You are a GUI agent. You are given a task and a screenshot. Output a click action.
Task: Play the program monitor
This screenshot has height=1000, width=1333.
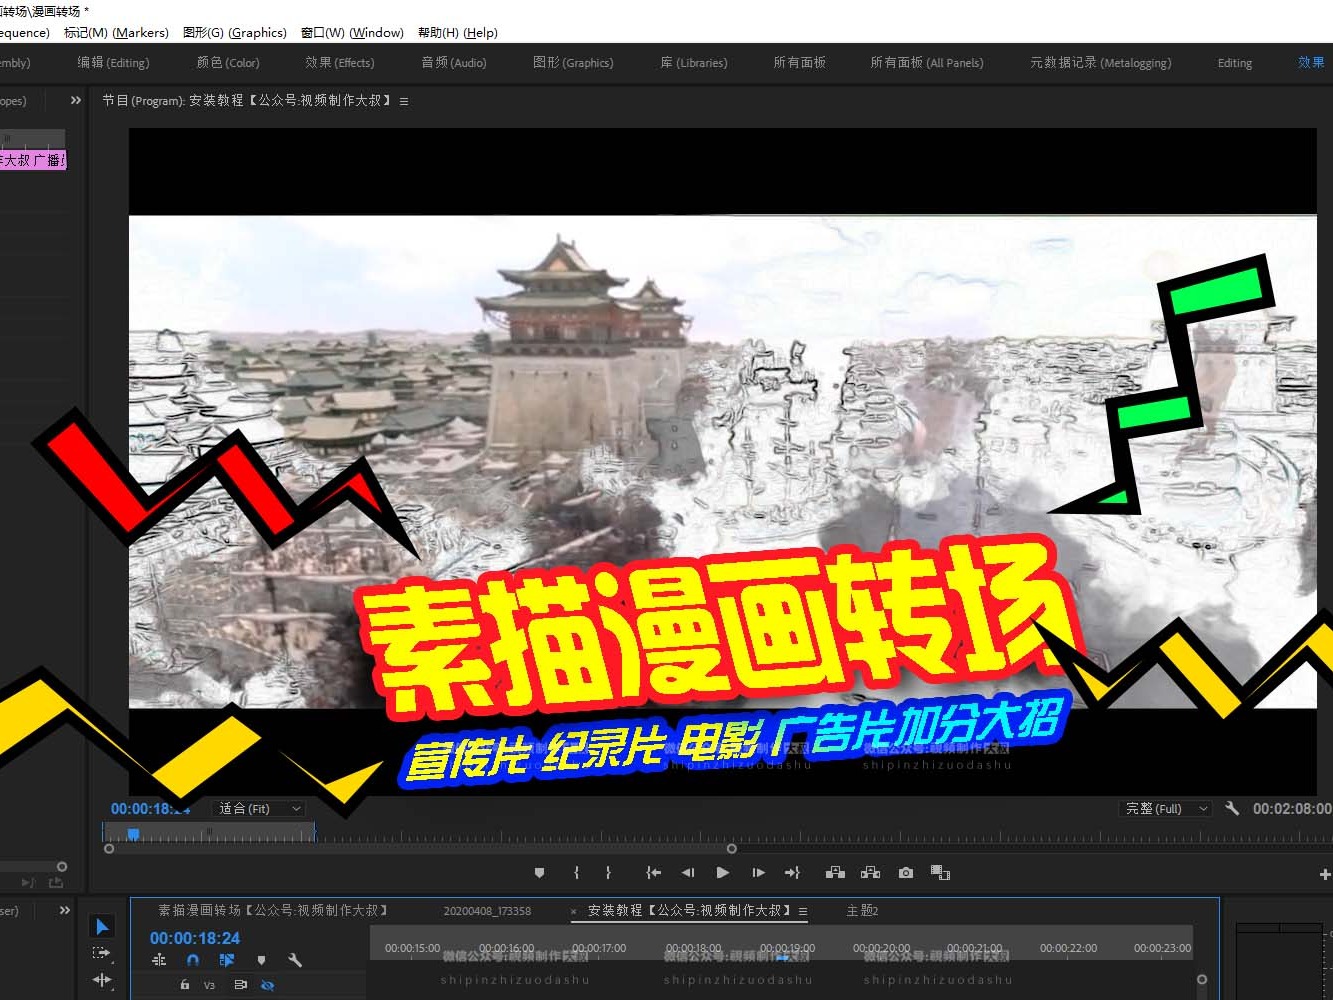(x=723, y=873)
